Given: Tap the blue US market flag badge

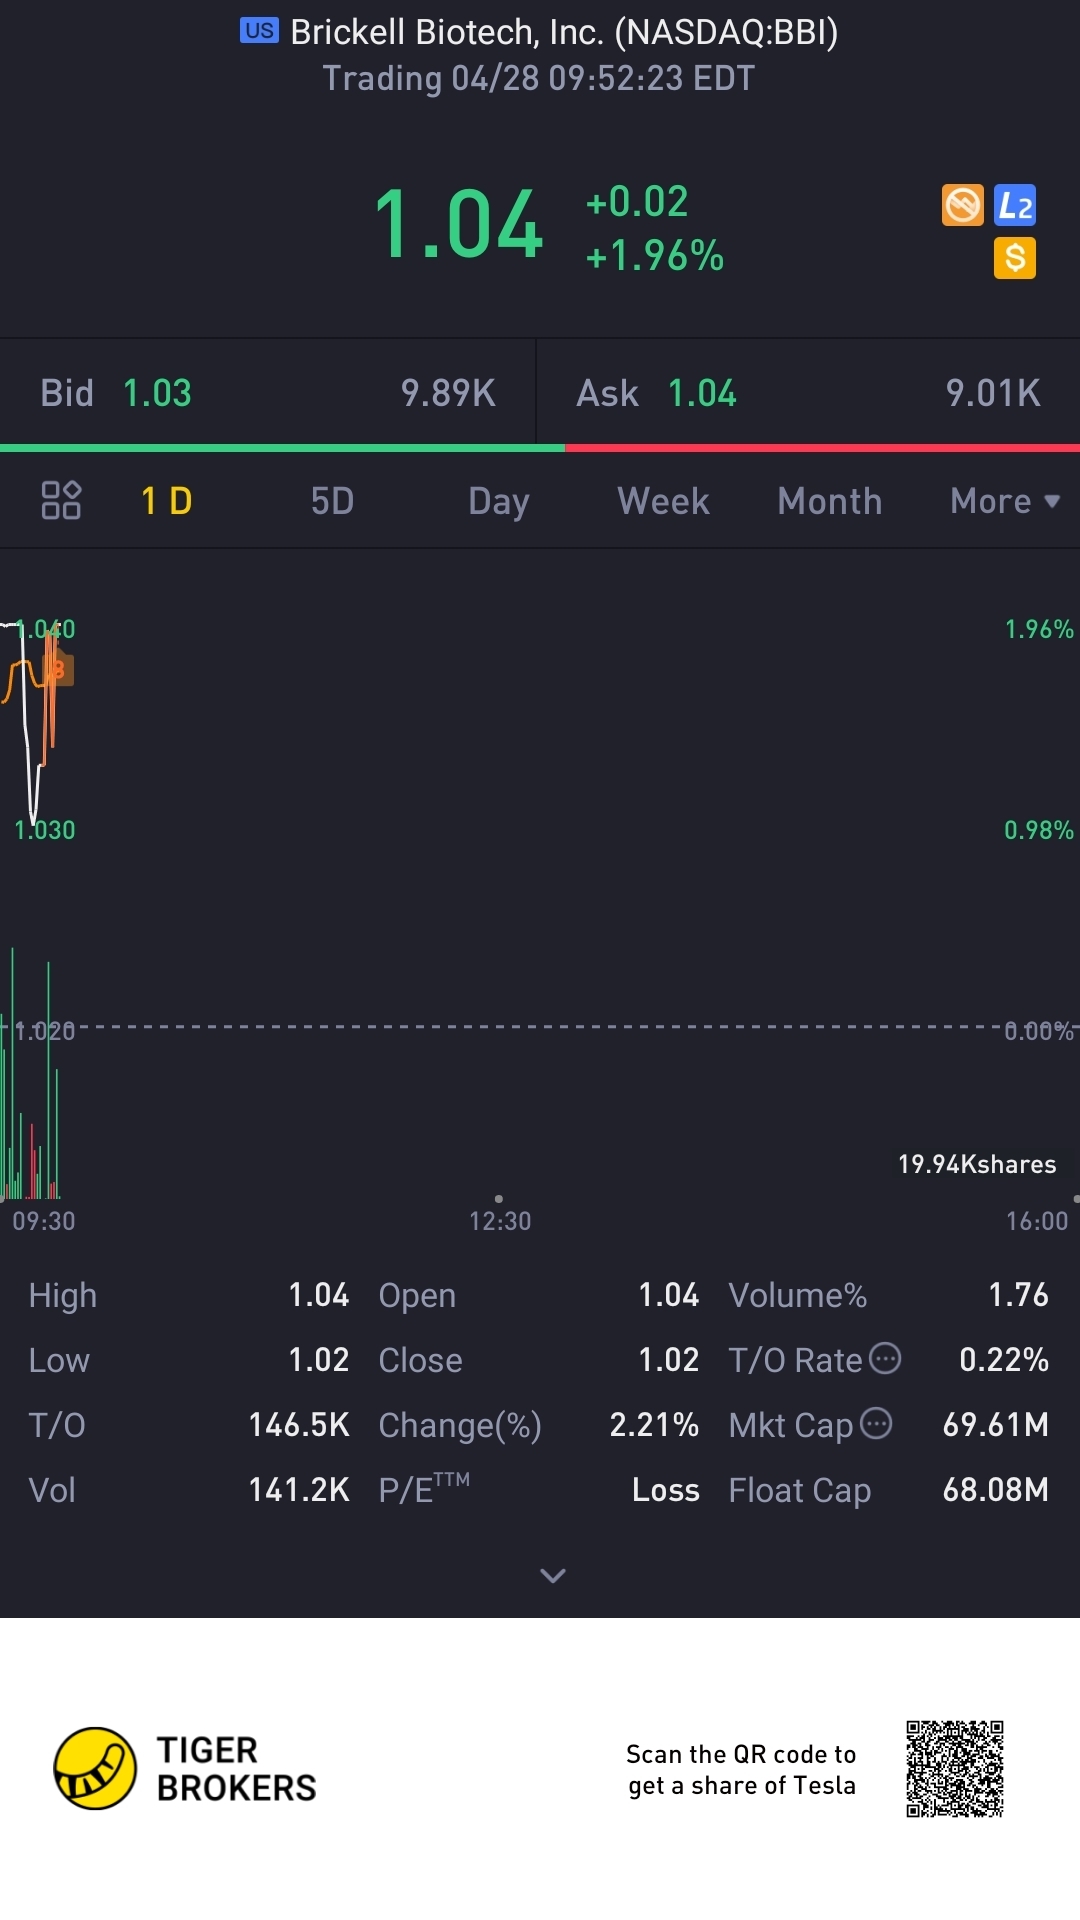Looking at the screenshot, I should pyautogui.click(x=259, y=31).
